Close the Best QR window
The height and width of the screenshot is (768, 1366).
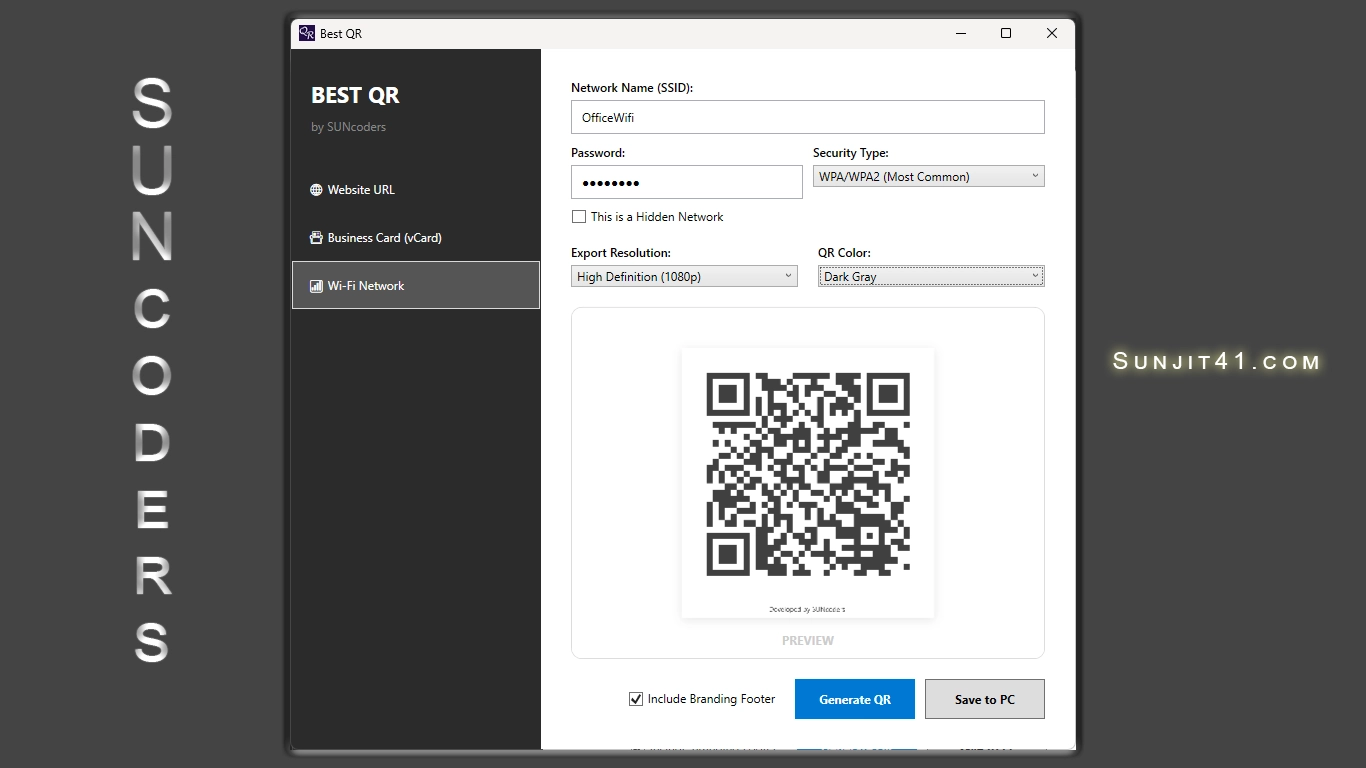tap(1052, 33)
